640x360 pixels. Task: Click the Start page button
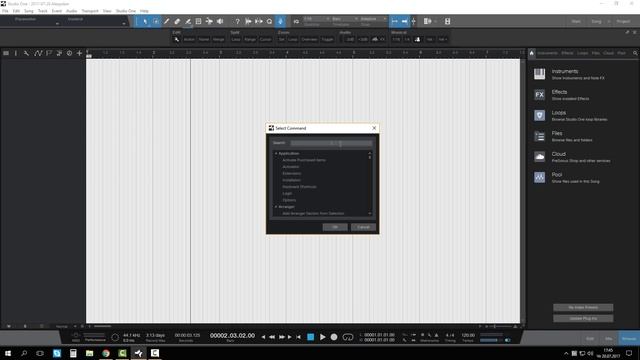576,21
